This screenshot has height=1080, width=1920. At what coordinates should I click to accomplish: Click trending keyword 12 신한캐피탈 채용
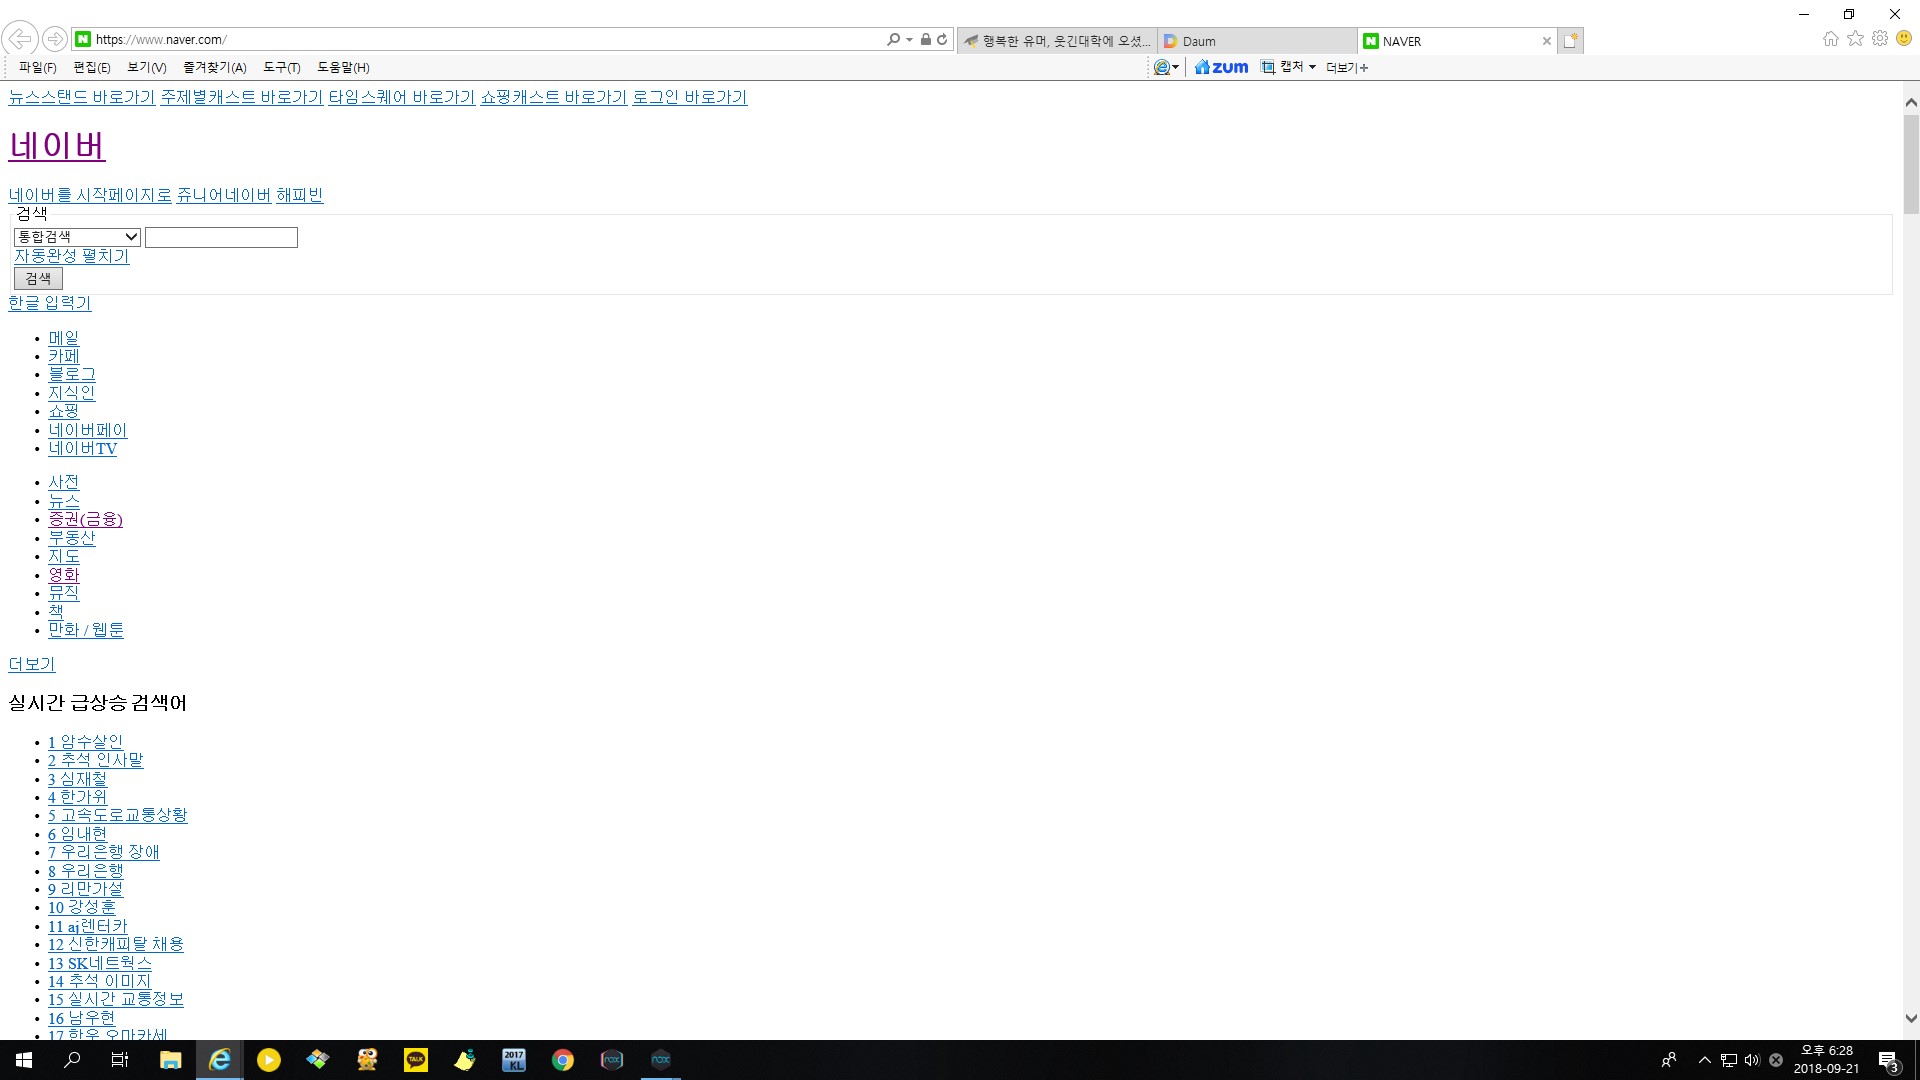click(x=116, y=944)
